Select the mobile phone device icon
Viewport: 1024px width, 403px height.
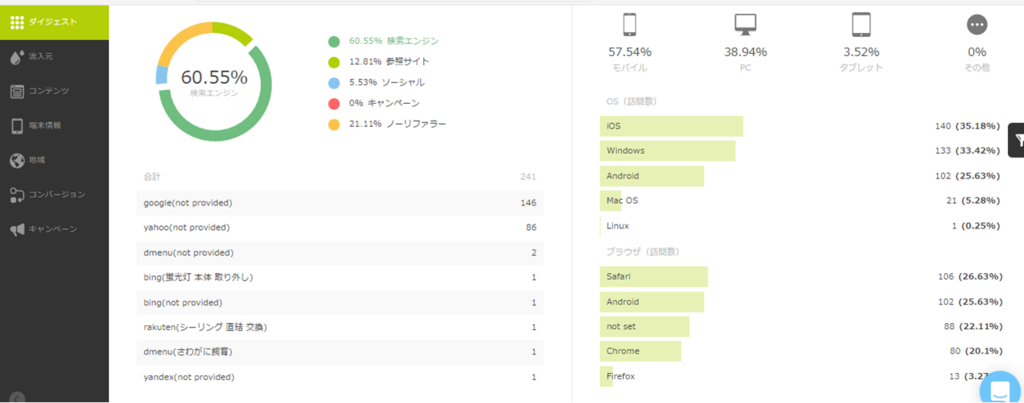[x=630, y=25]
